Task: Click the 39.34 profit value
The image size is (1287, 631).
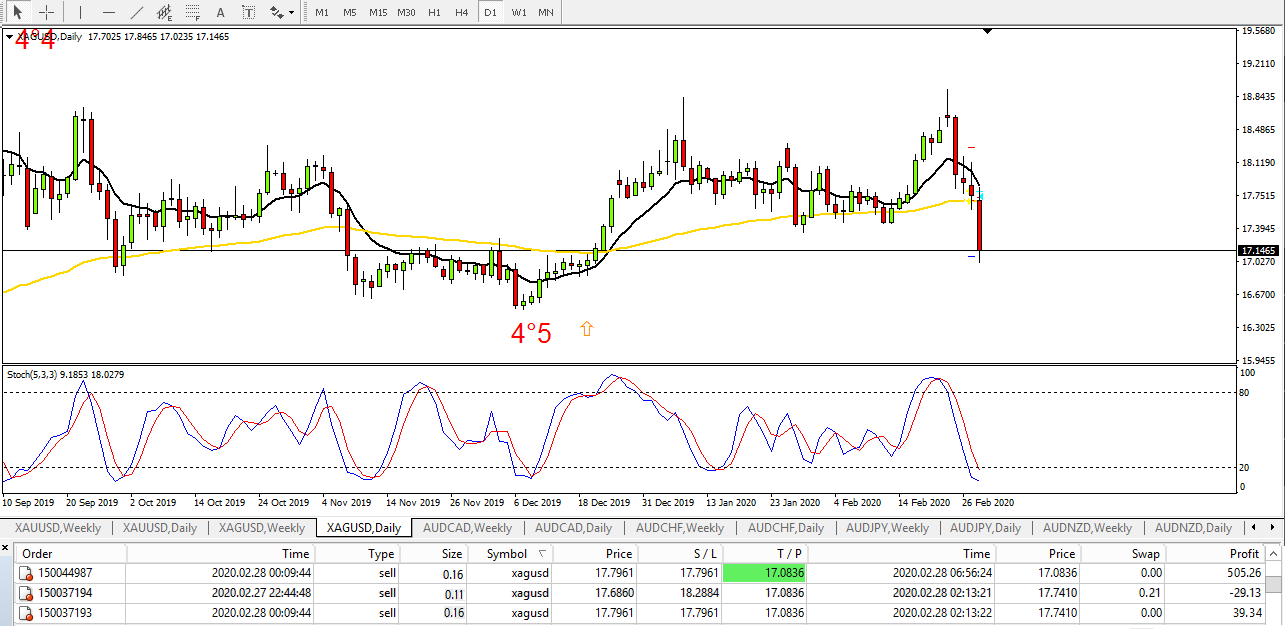Action: (1246, 613)
